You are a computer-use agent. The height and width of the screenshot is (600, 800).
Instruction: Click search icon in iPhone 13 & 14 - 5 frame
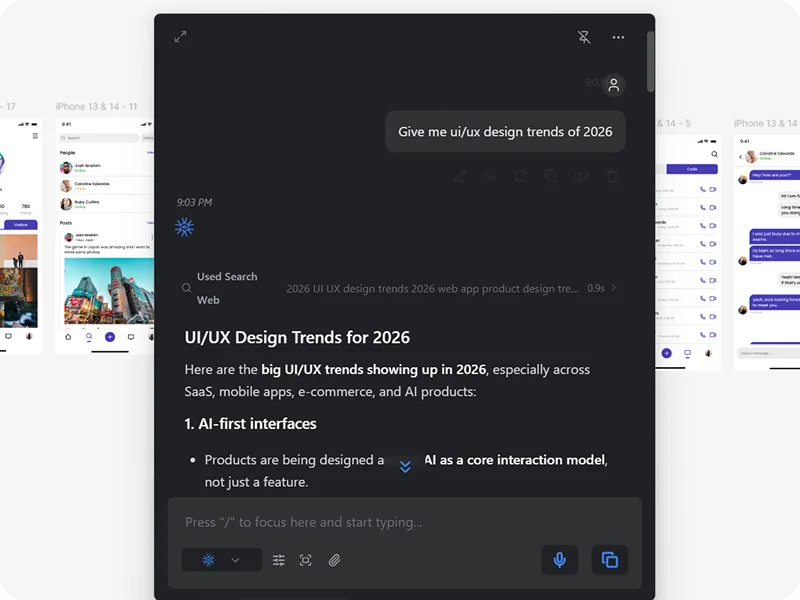pos(714,154)
